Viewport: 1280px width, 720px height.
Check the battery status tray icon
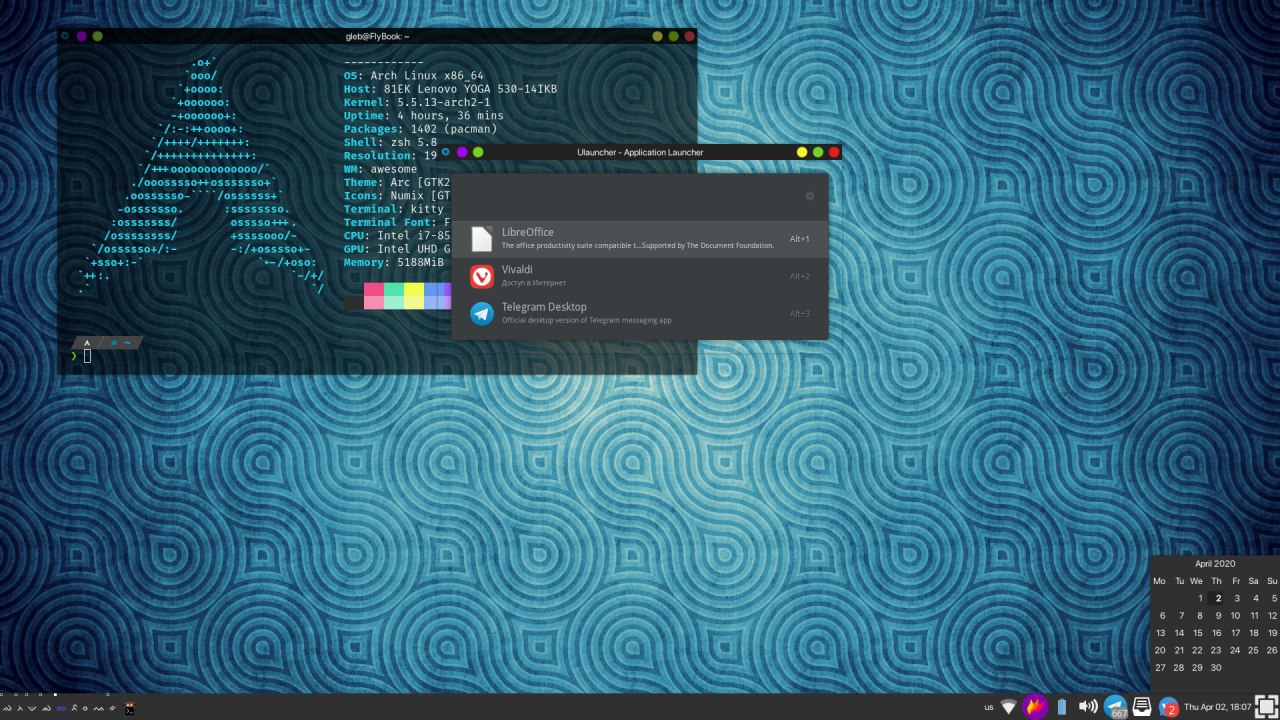click(x=1062, y=707)
